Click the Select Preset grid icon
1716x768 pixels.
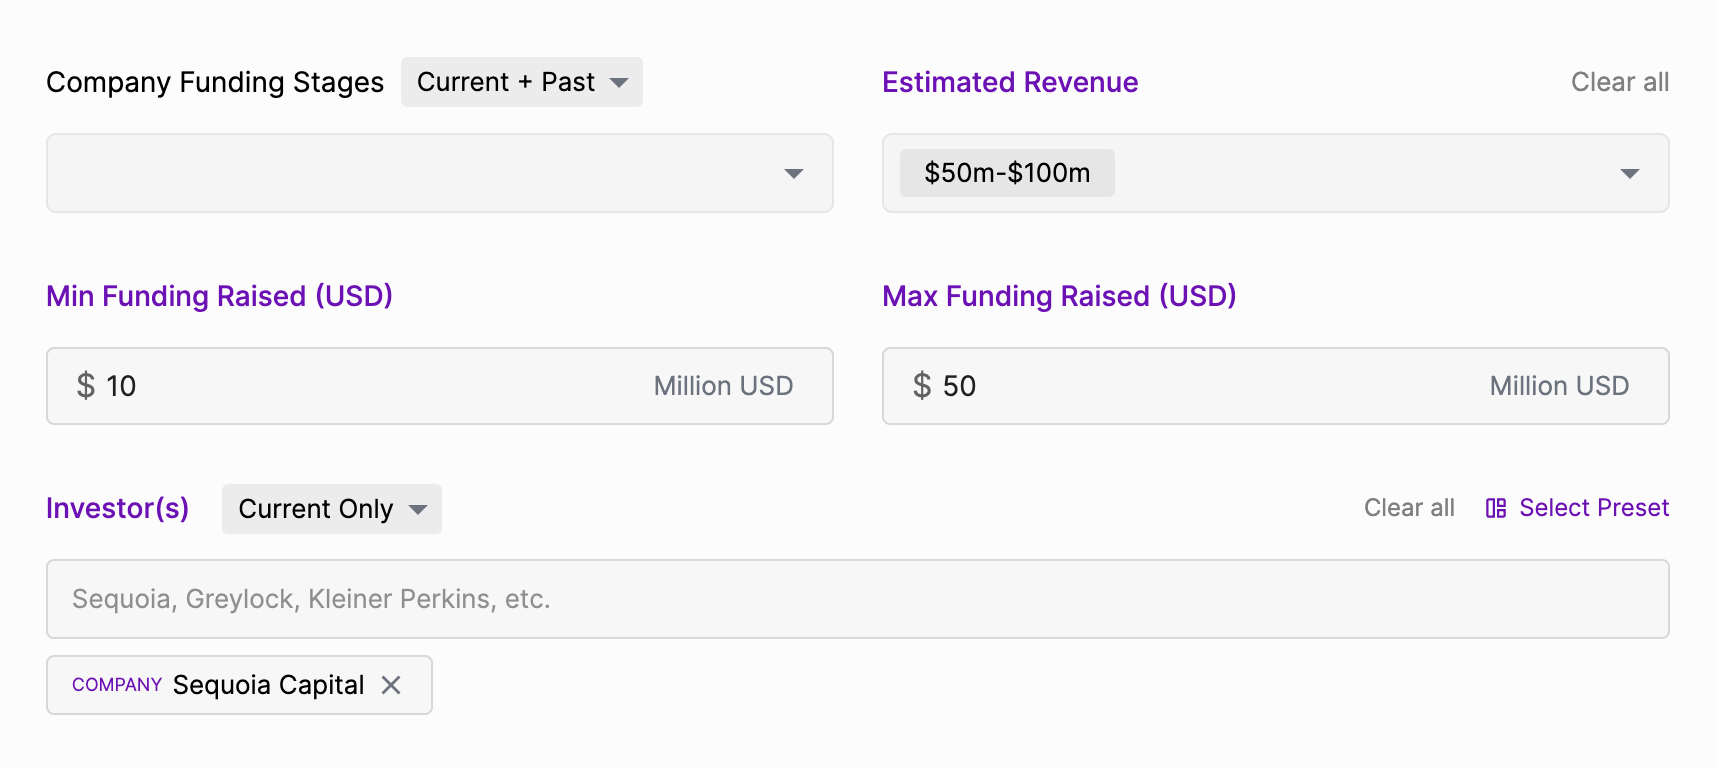[x=1496, y=508]
